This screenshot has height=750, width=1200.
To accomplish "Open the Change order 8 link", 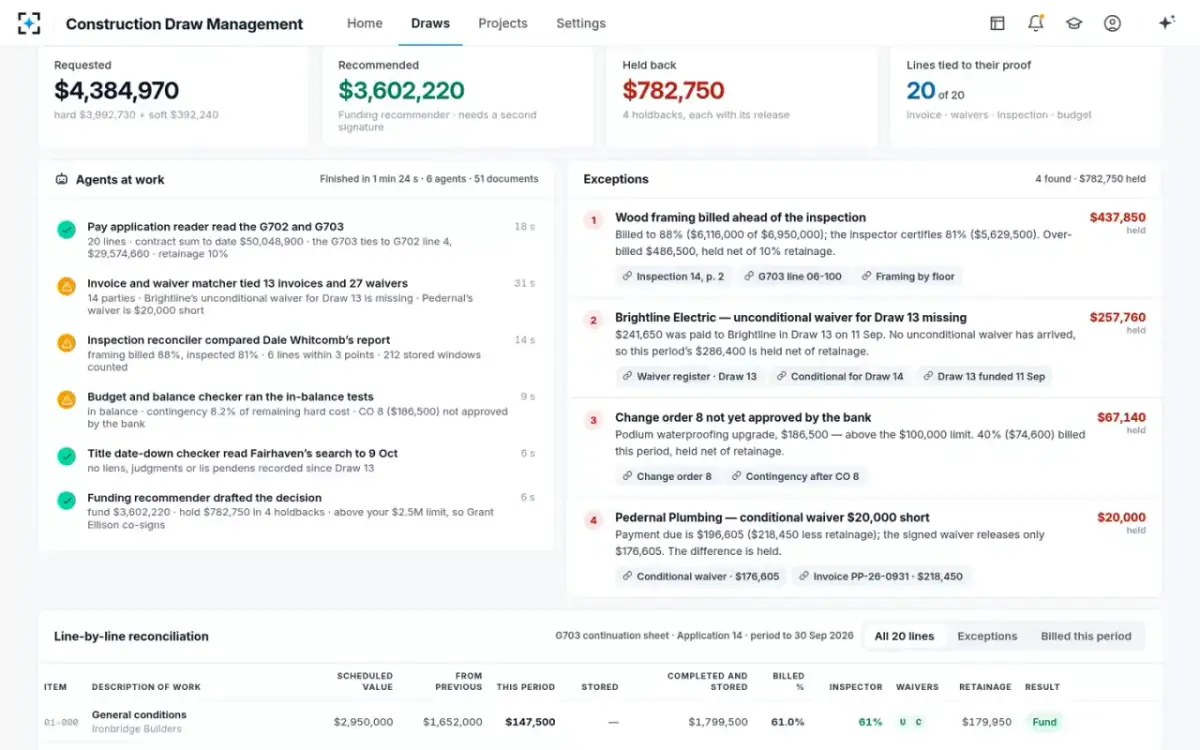I will pyautogui.click(x=666, y=476).
